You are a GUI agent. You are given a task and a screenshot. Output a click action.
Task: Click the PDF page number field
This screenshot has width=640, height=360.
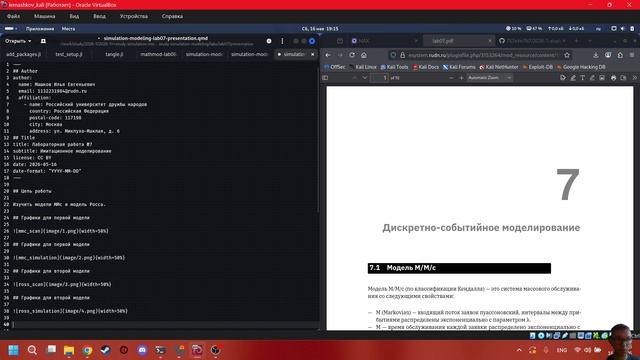(x=379, y=78)
